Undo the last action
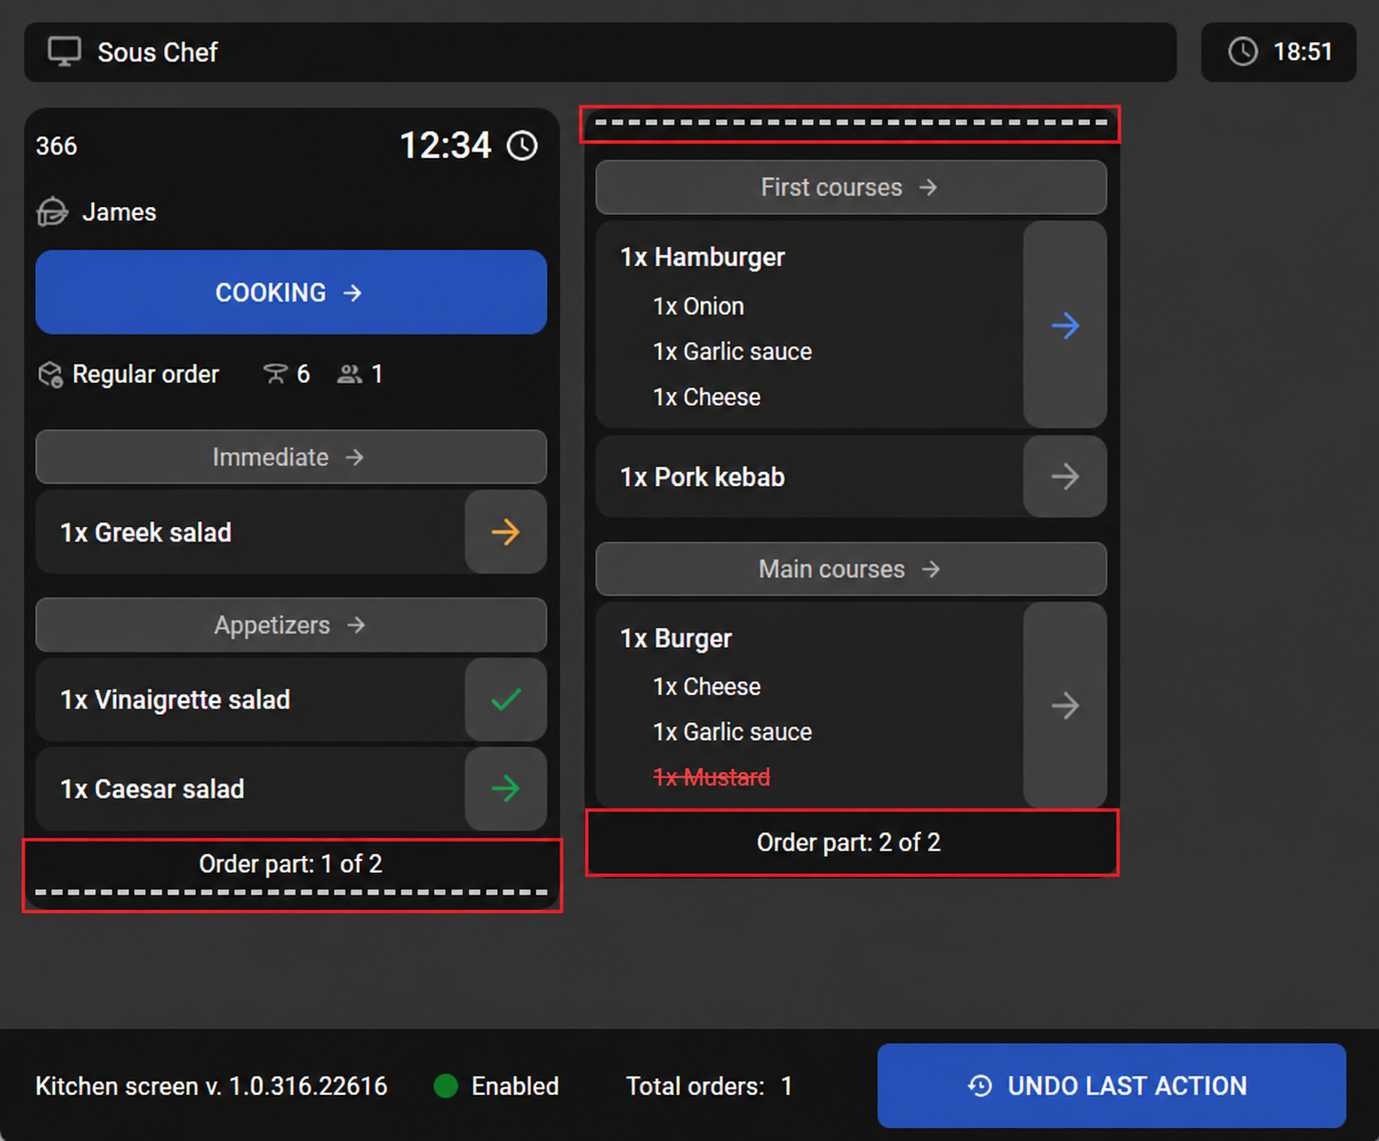Image resolution: width=1379 pixels, height=1141 pixels. [x=1112, y=1086]
